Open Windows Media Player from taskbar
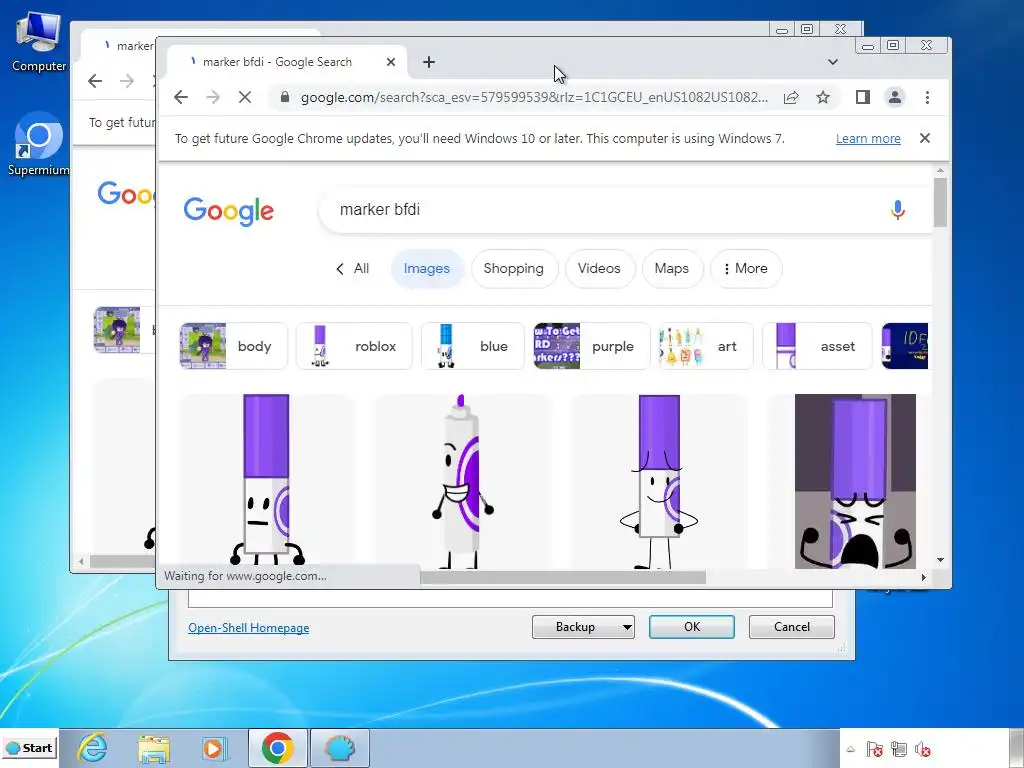Viewport: 1024px width, 768px height. 213,748
